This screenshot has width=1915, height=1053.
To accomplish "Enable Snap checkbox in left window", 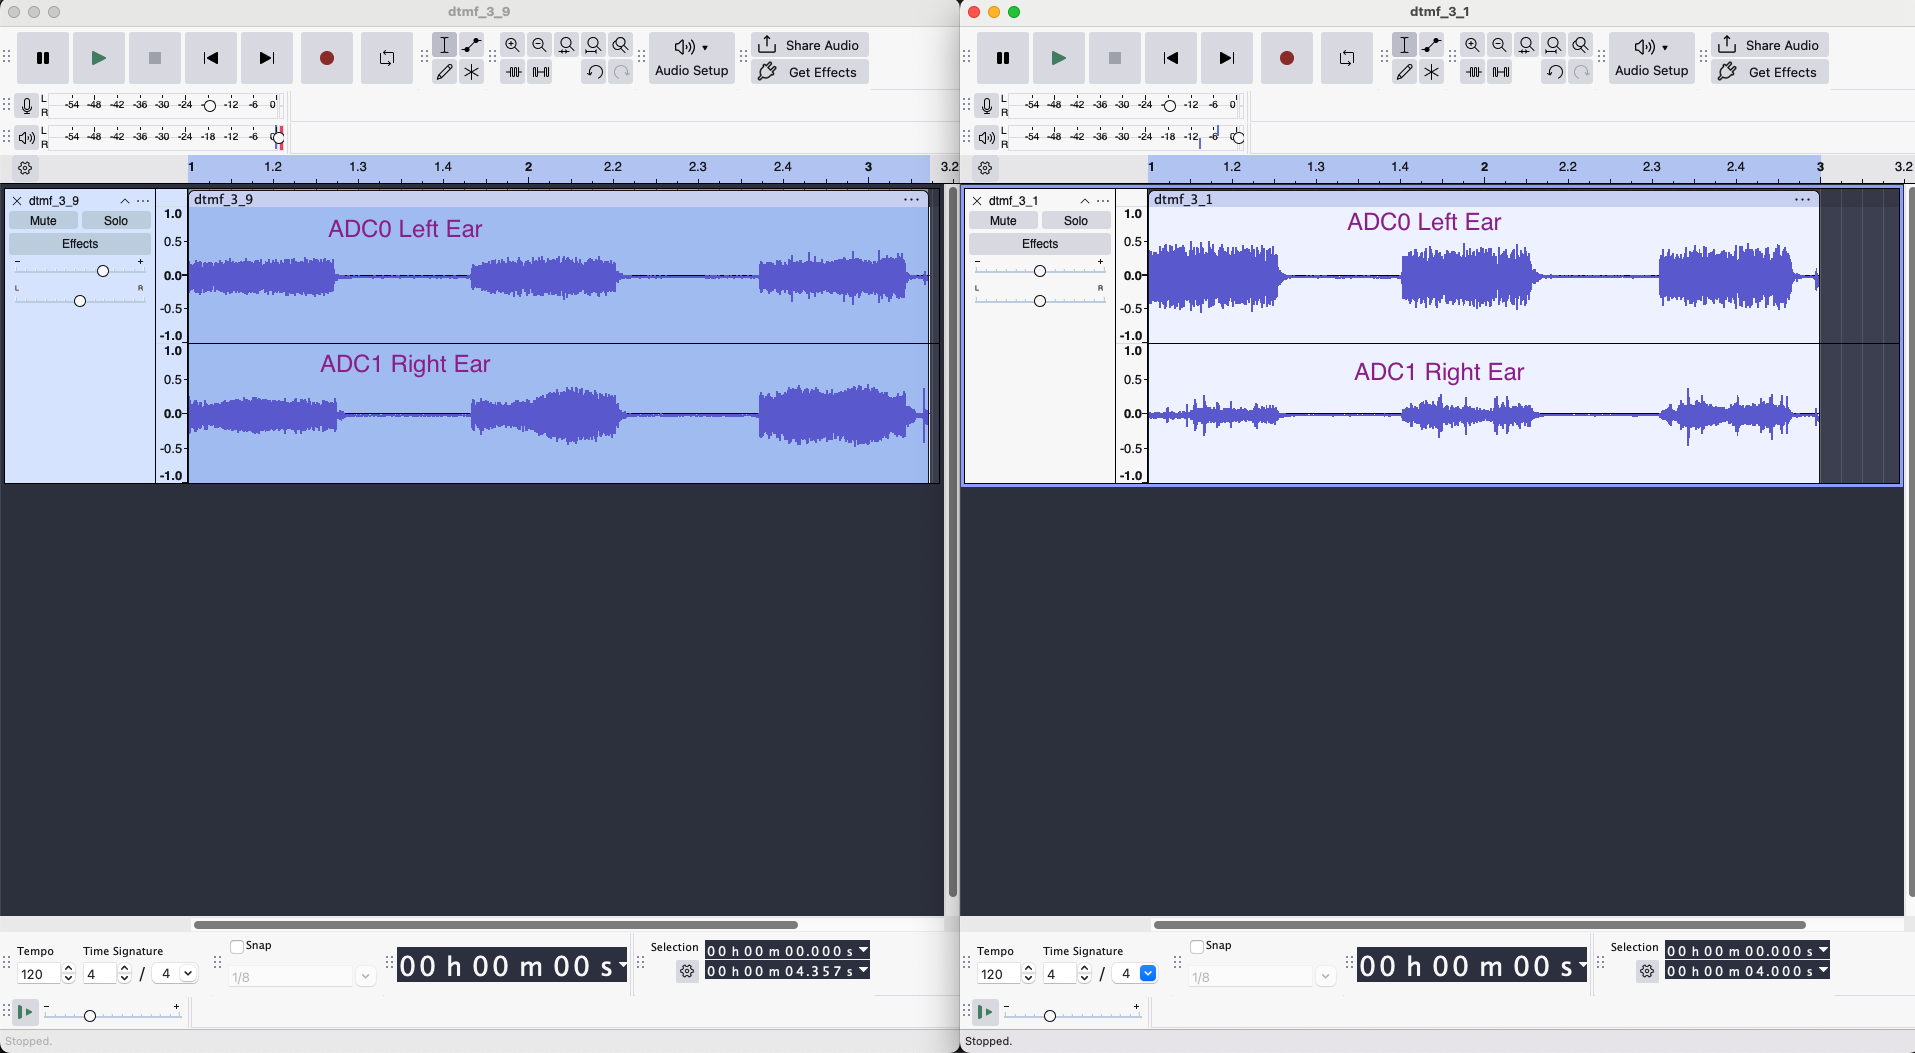I will [x=237, y=946].
